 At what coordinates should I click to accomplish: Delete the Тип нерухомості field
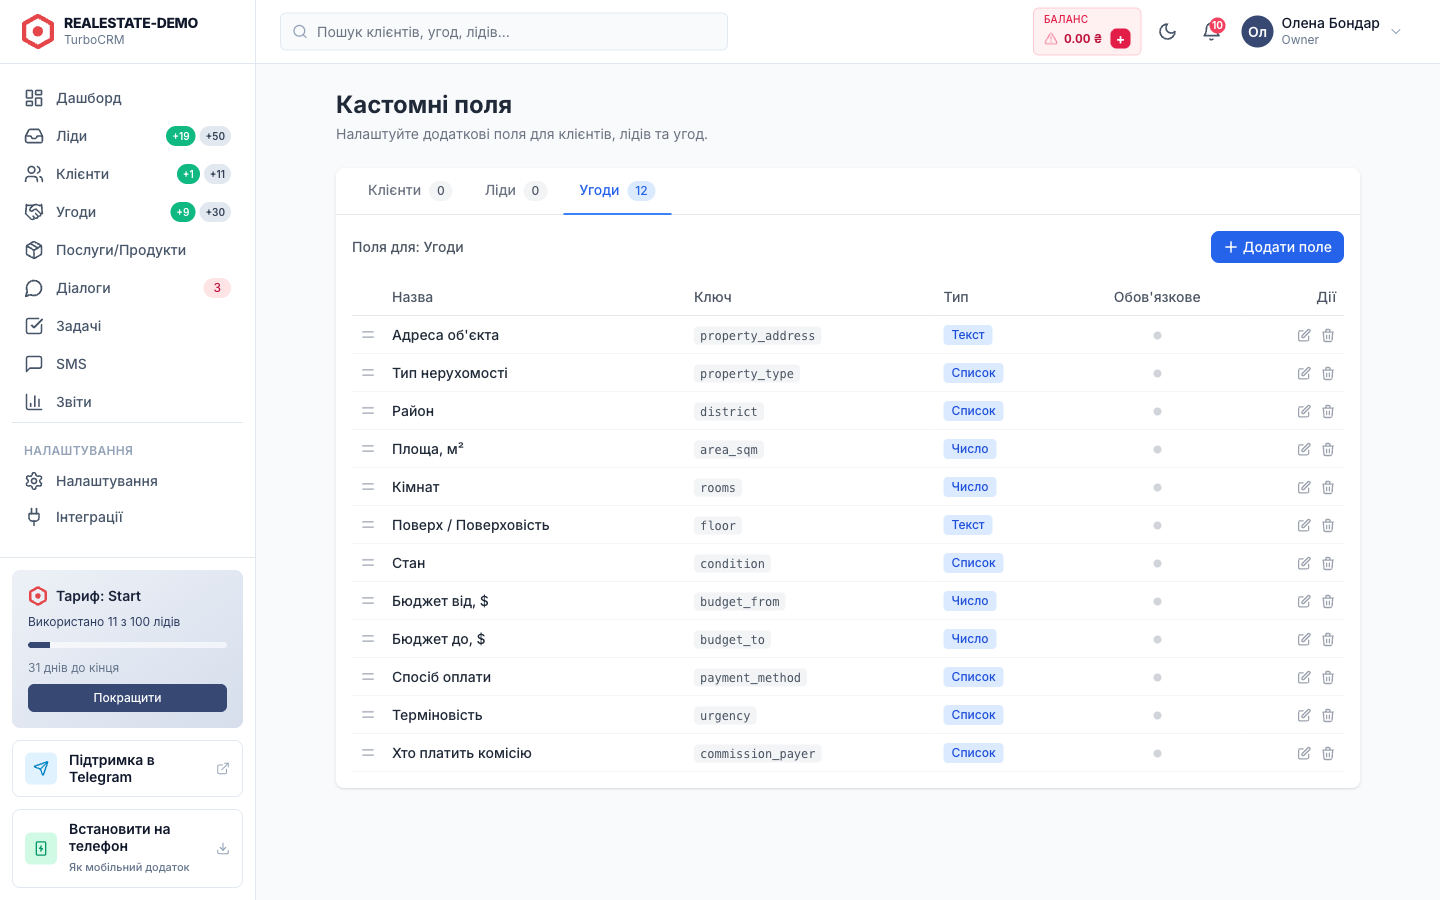pos(1328,373)
